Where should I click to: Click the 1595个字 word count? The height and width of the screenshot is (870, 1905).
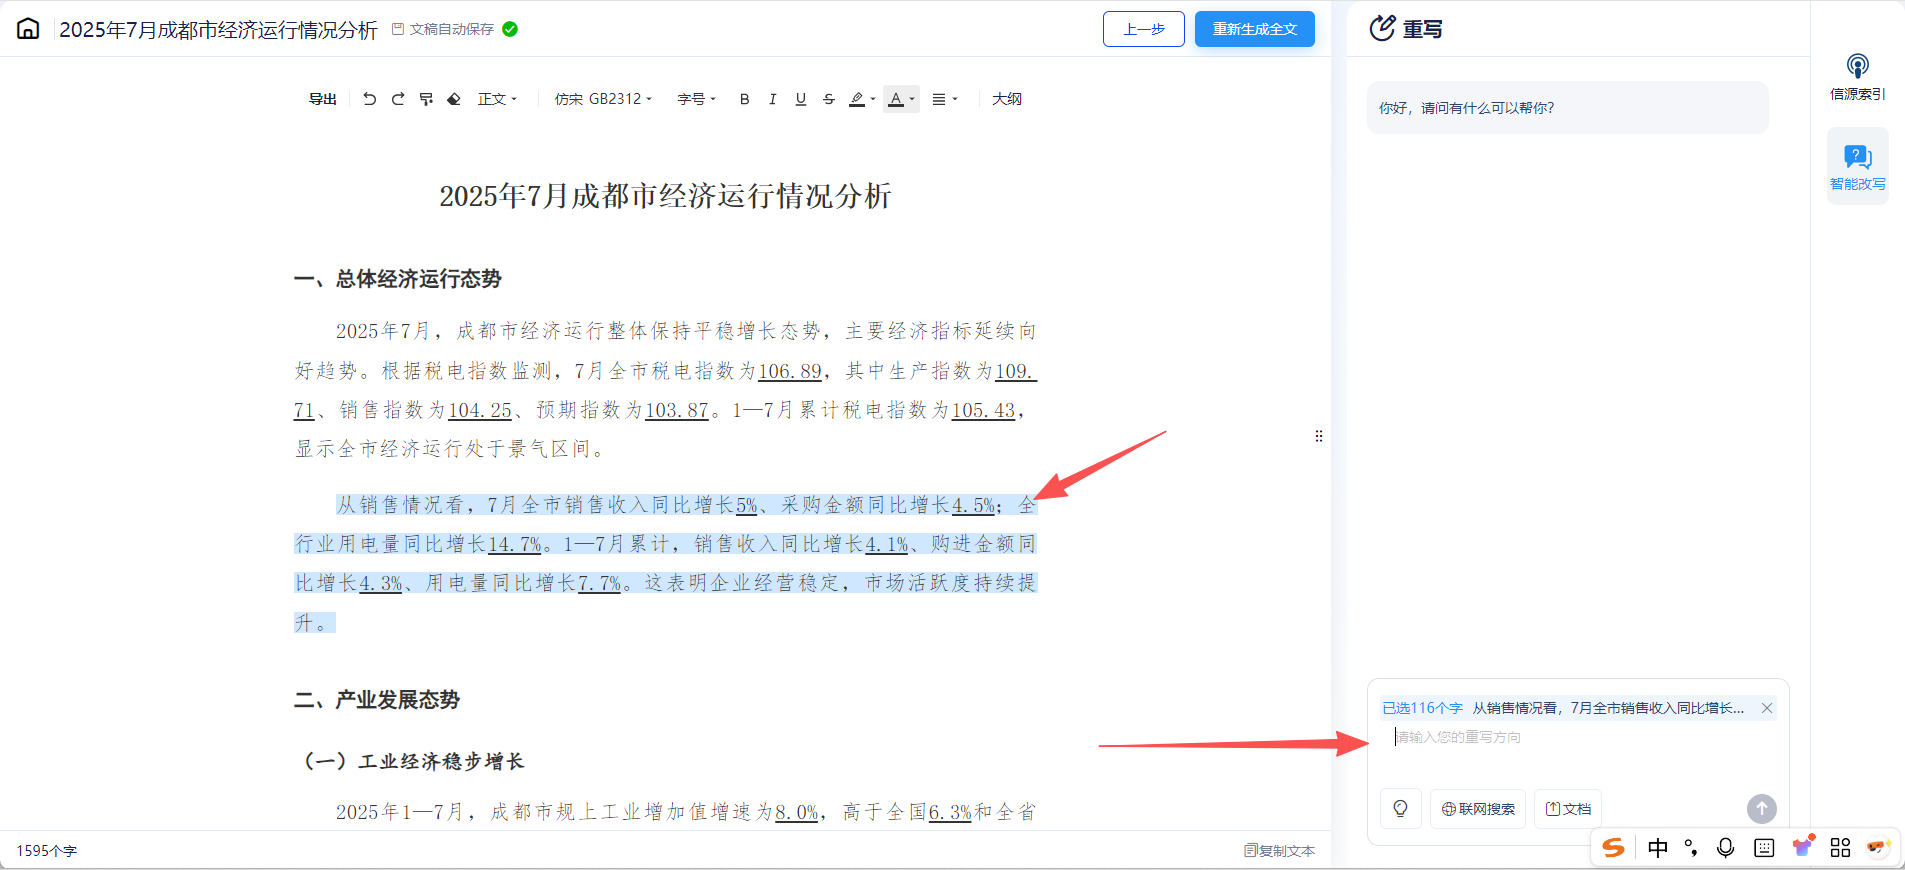[x=46, y=851]
